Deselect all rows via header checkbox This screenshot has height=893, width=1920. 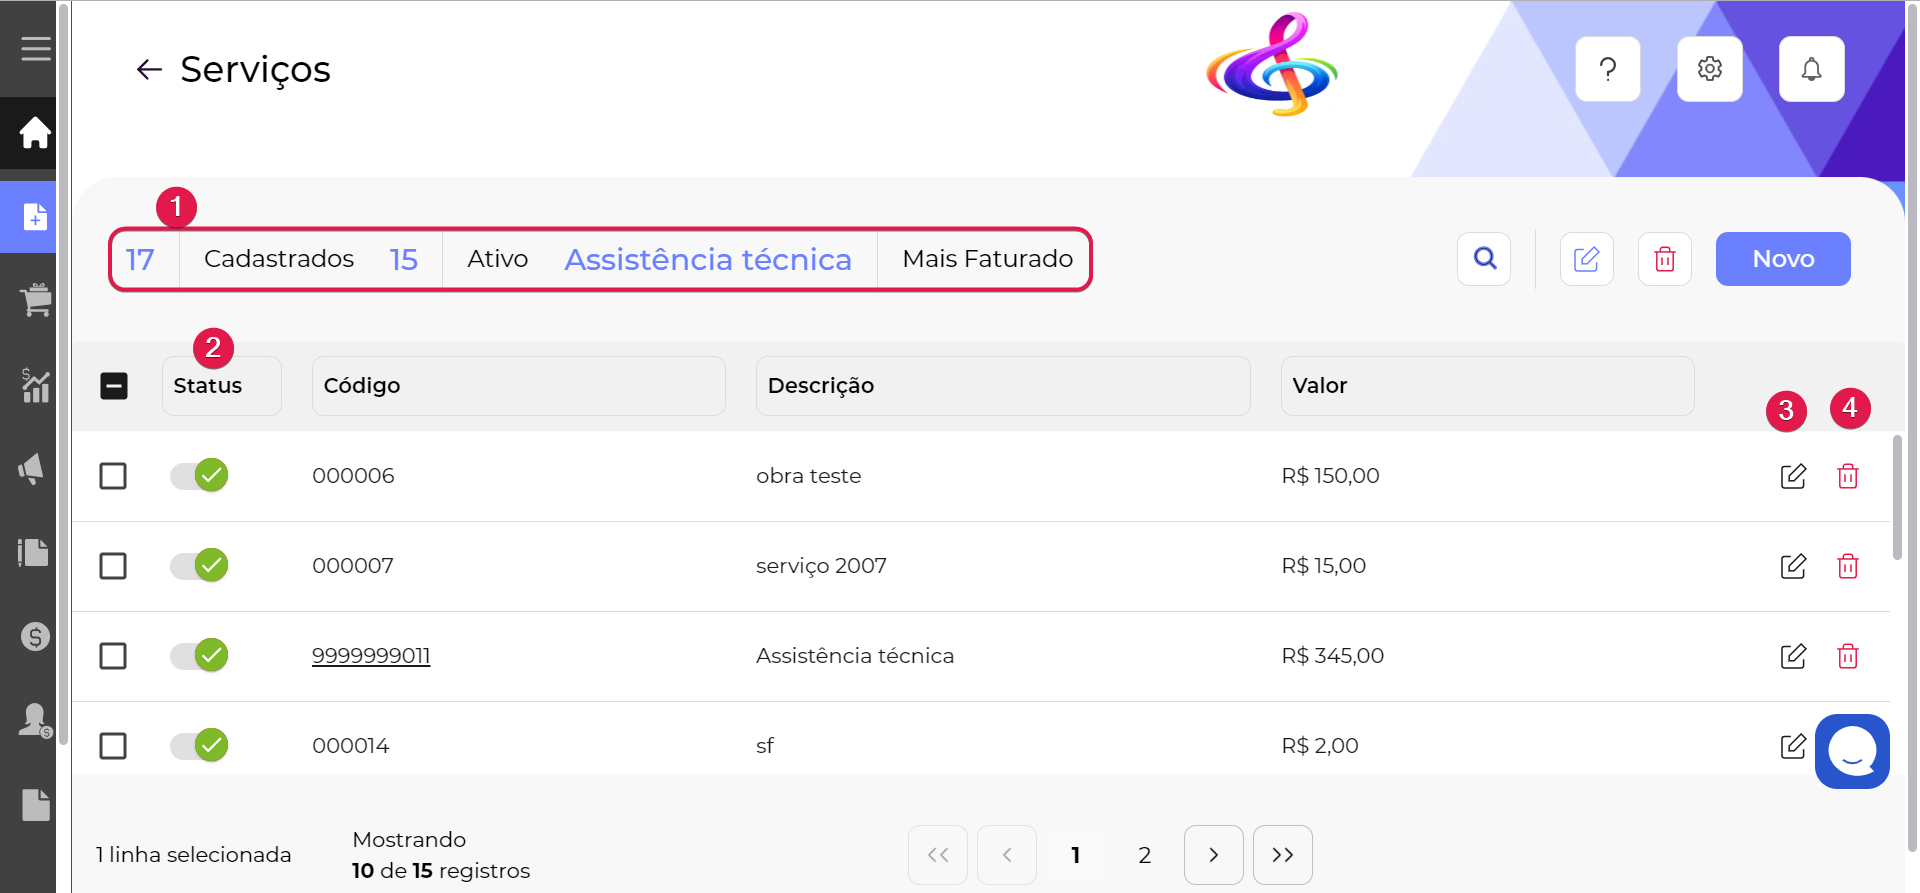(x=114, y=386)
